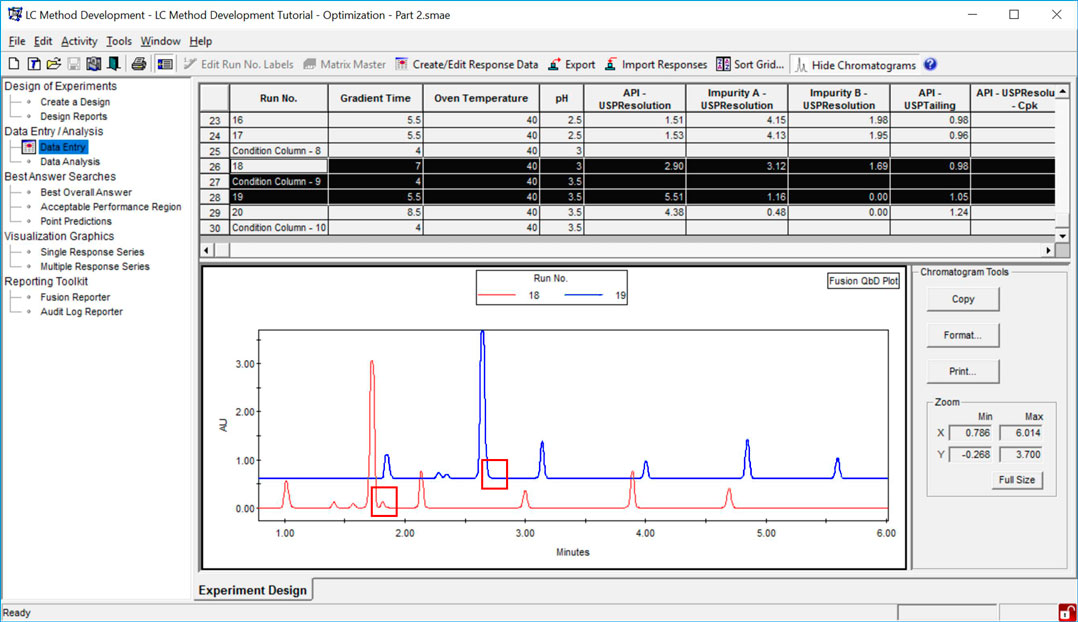Open the Edit menu
Image resolution: width=1078 pixels, height=622 pixels.
tap(43, 41)
